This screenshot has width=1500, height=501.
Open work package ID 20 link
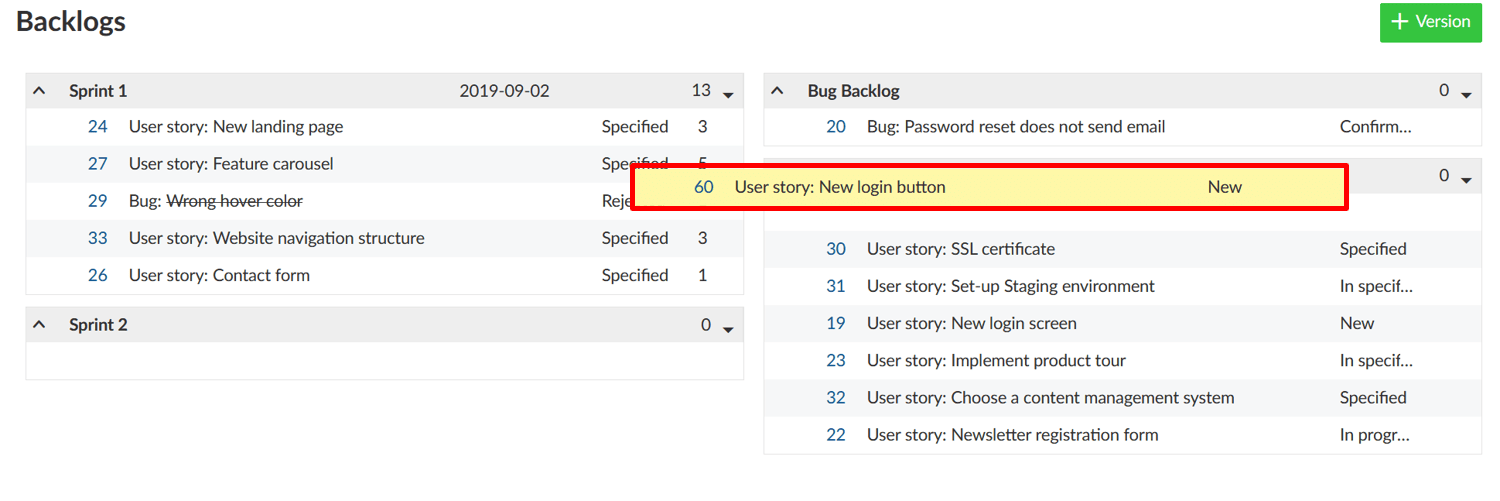pos(836,127)
